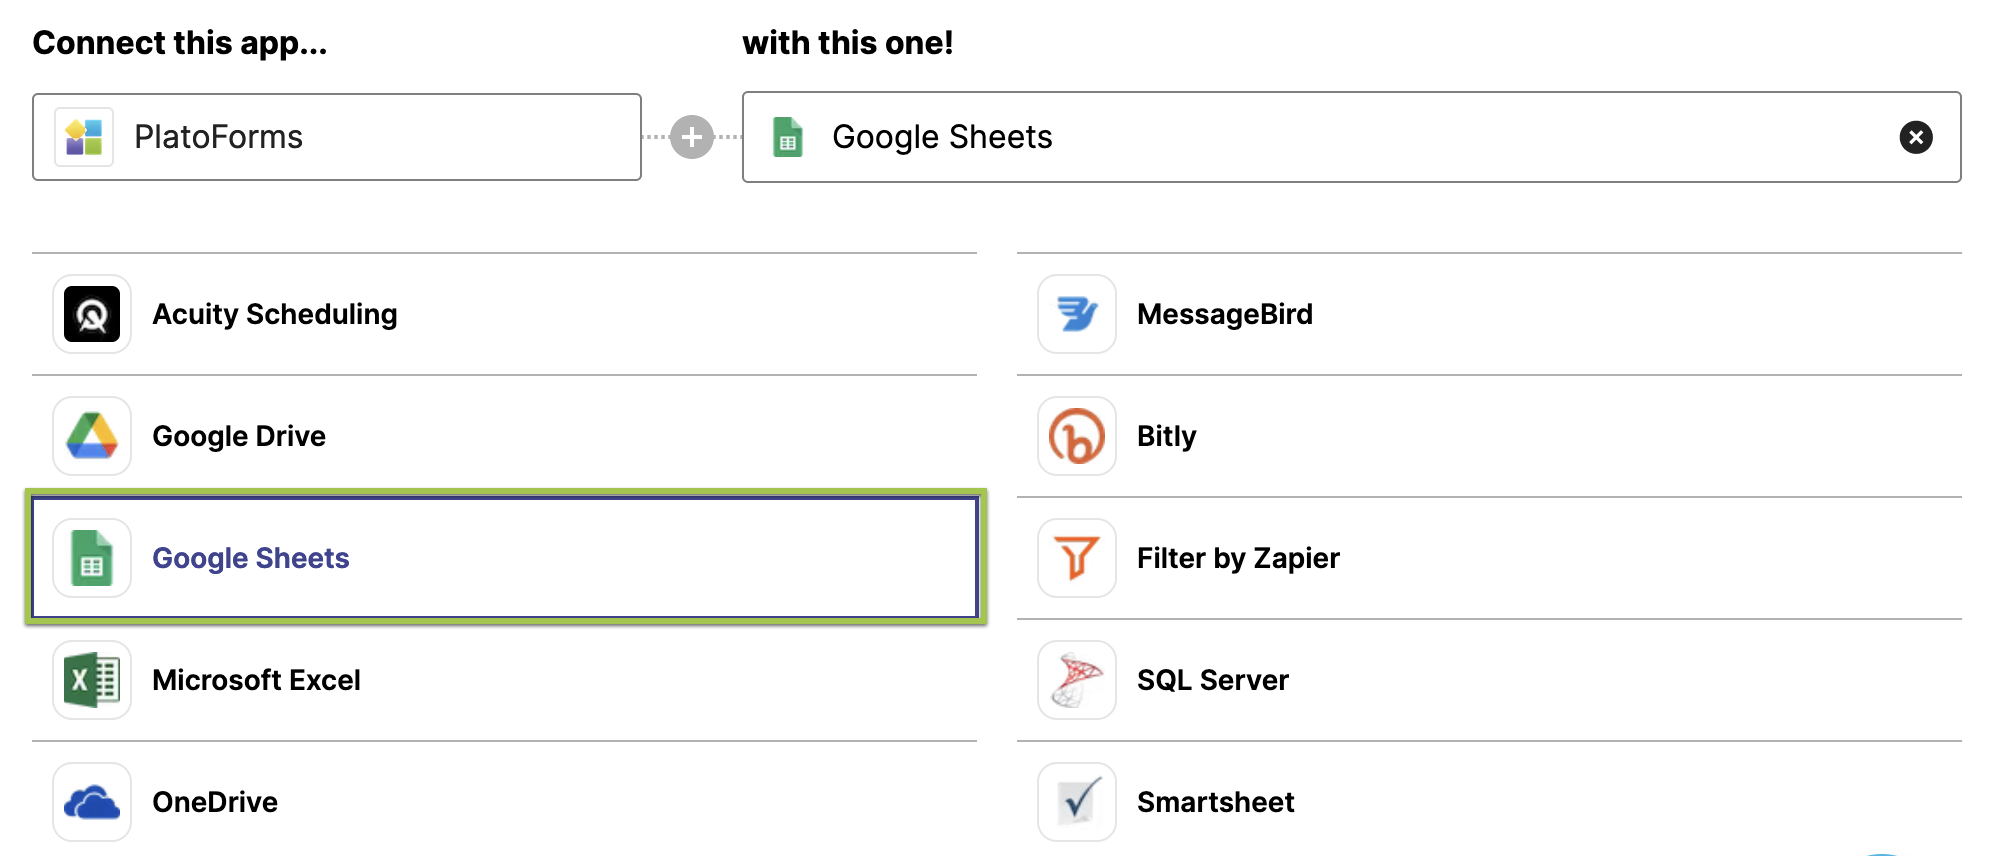Click the Google Sheets search field text
1992x856 pixels.
point(942,137)
